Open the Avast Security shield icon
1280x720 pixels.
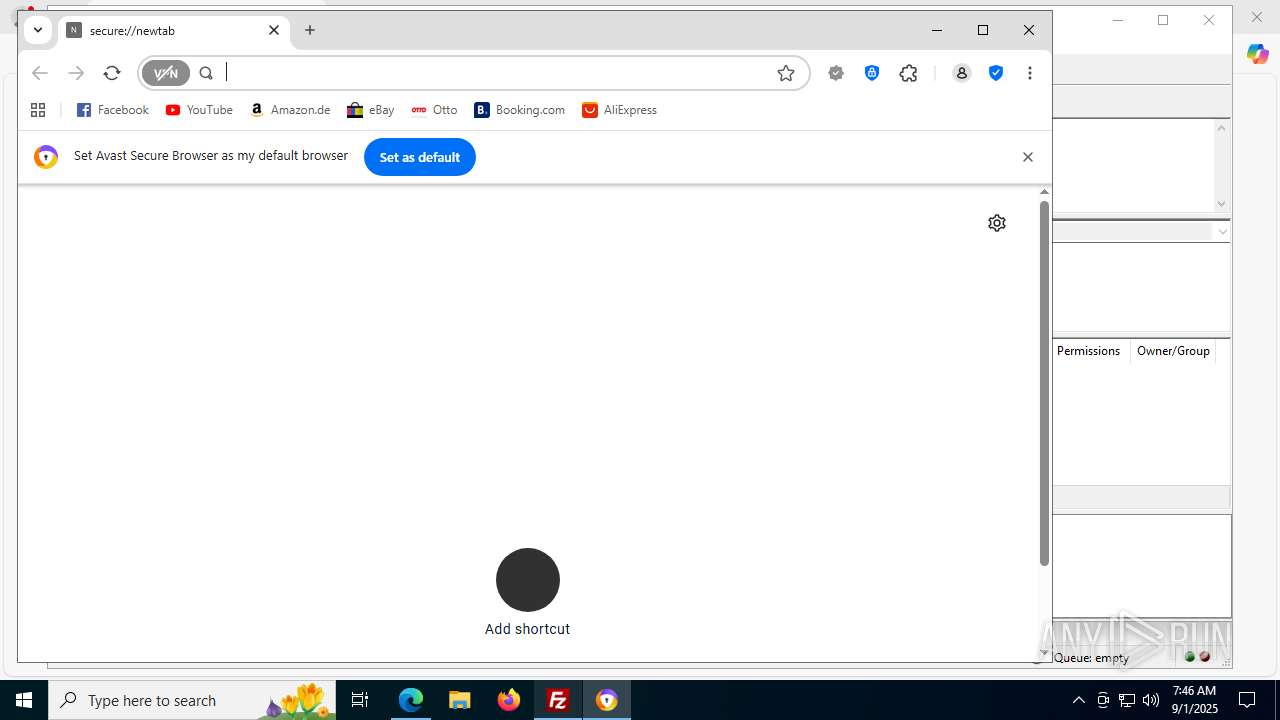(996, 73)
